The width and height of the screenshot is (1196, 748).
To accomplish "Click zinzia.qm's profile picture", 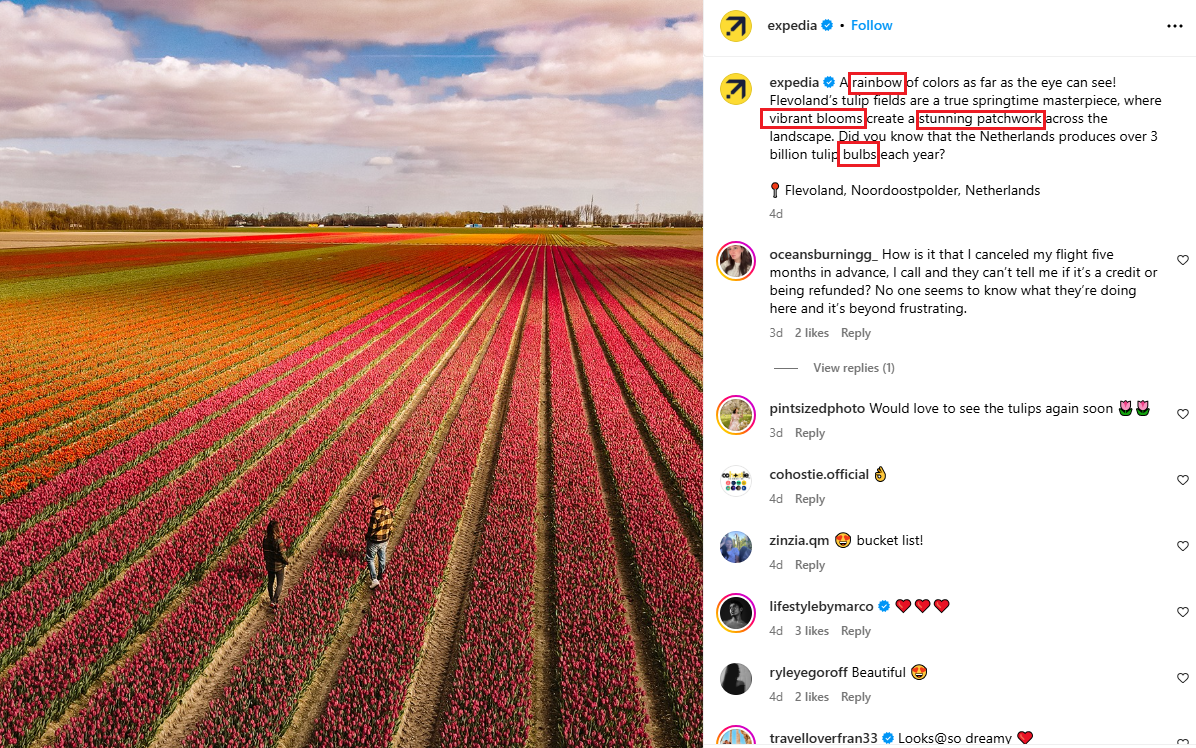I will tap(736, 546).
